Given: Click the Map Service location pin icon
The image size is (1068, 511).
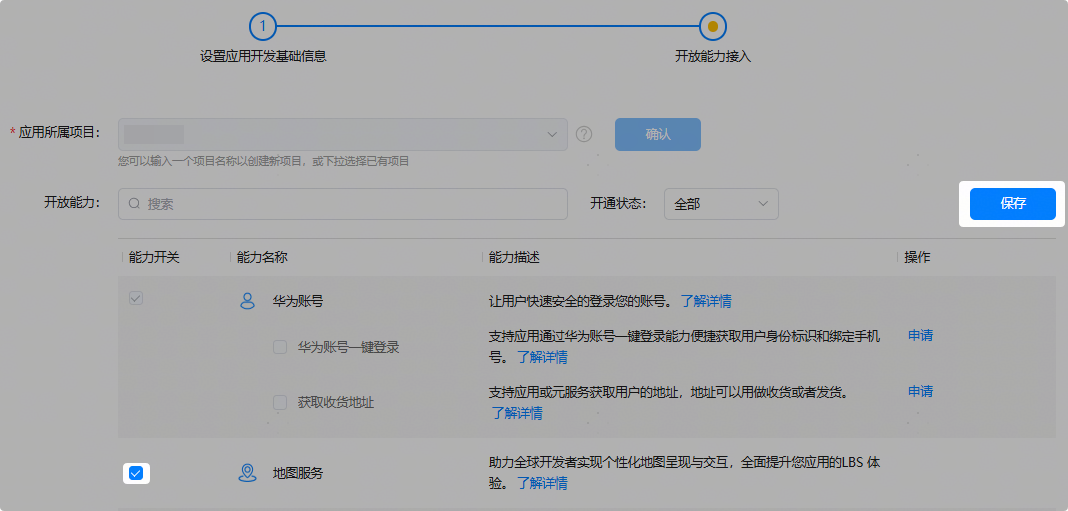Looking at the screenshot, I should tap(247, 473).
